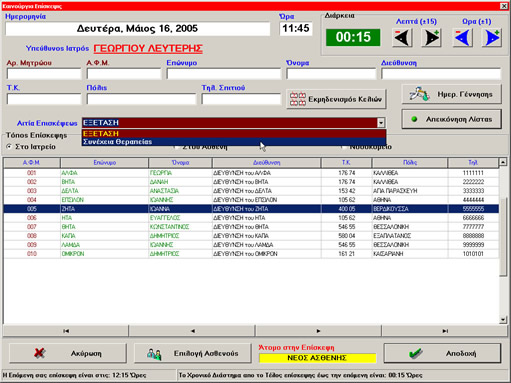Image resolution: width=511 pixels, height=383 pixels.
Task: Select the Στο Ιατρείο radio button
Action: click(9, 147)
